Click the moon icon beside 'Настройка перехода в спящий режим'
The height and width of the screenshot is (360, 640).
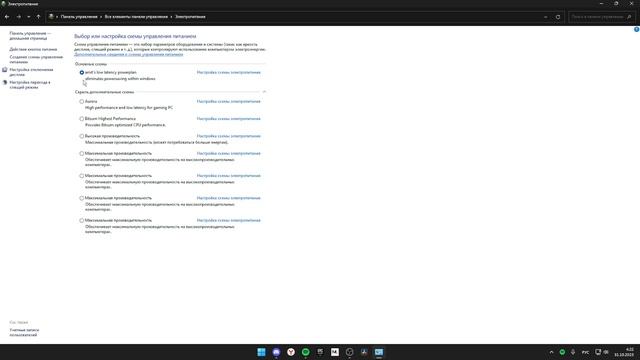(5, 82)
